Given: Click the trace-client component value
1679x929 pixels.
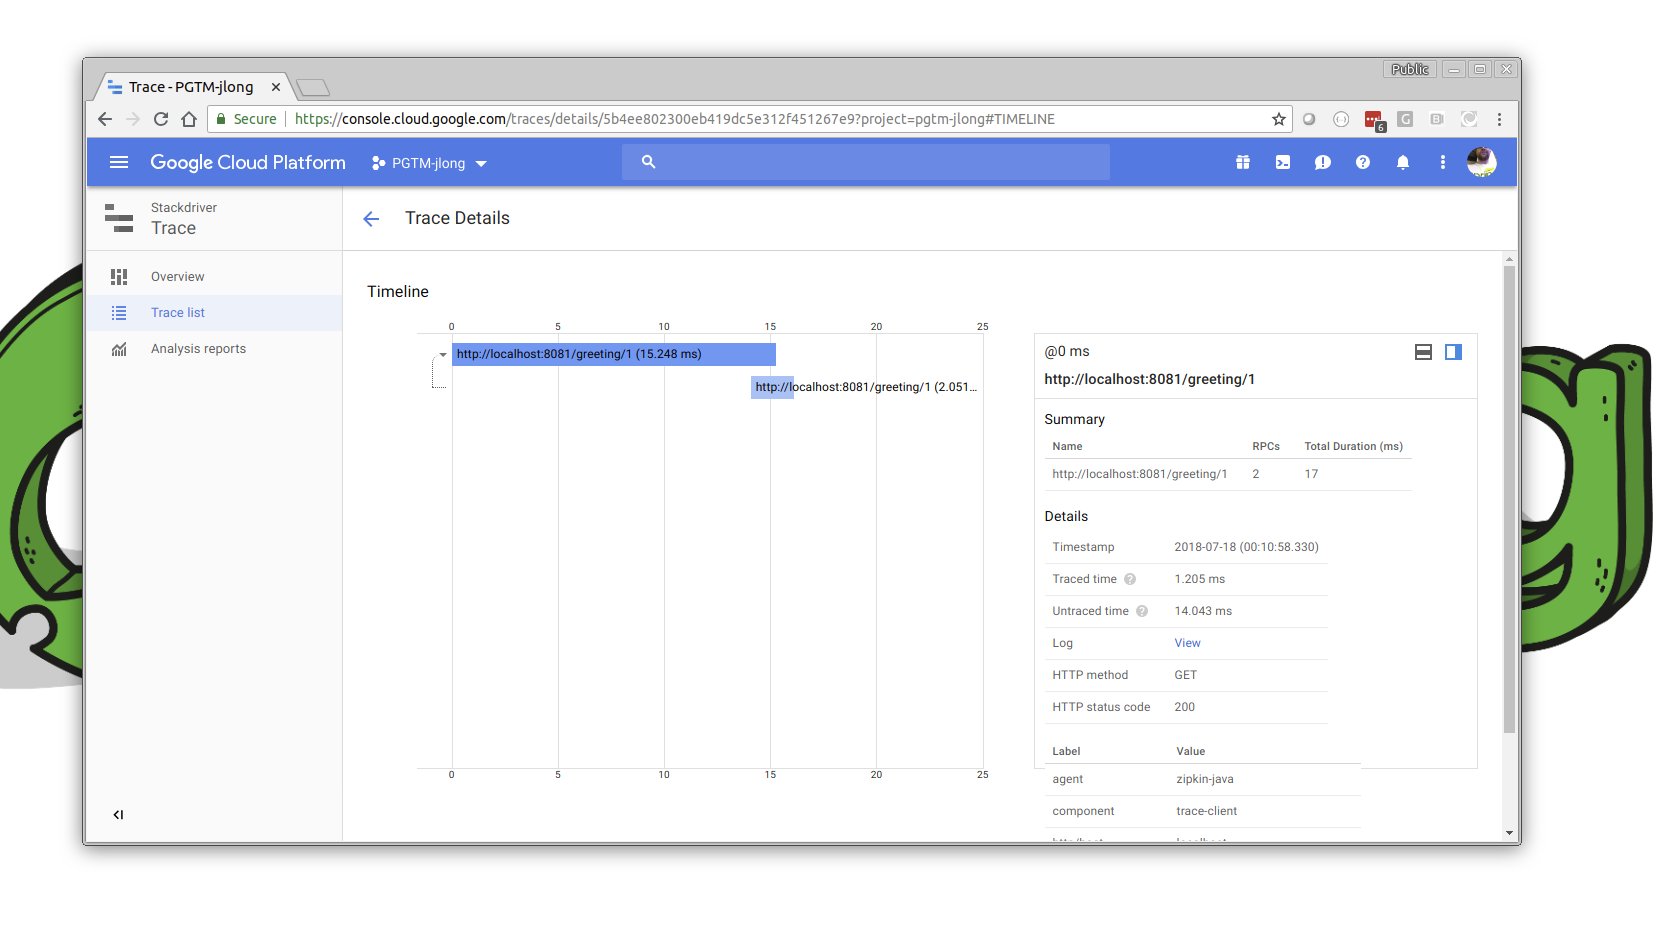Looking at the screenshot, I should (1206, 811).
